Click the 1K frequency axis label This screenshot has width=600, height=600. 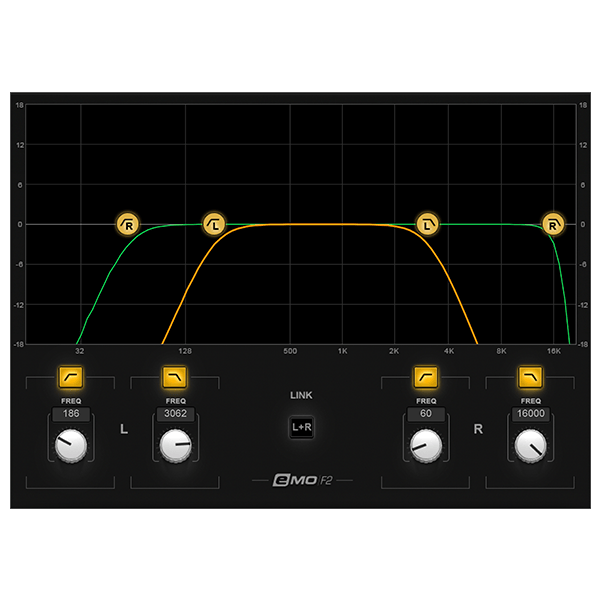(342, 351)
